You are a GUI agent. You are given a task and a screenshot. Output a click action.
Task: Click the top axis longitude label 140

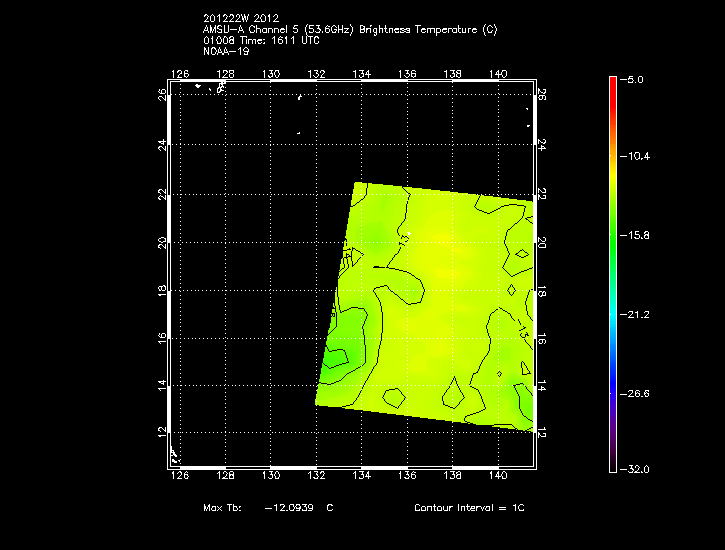pos(498,74)
